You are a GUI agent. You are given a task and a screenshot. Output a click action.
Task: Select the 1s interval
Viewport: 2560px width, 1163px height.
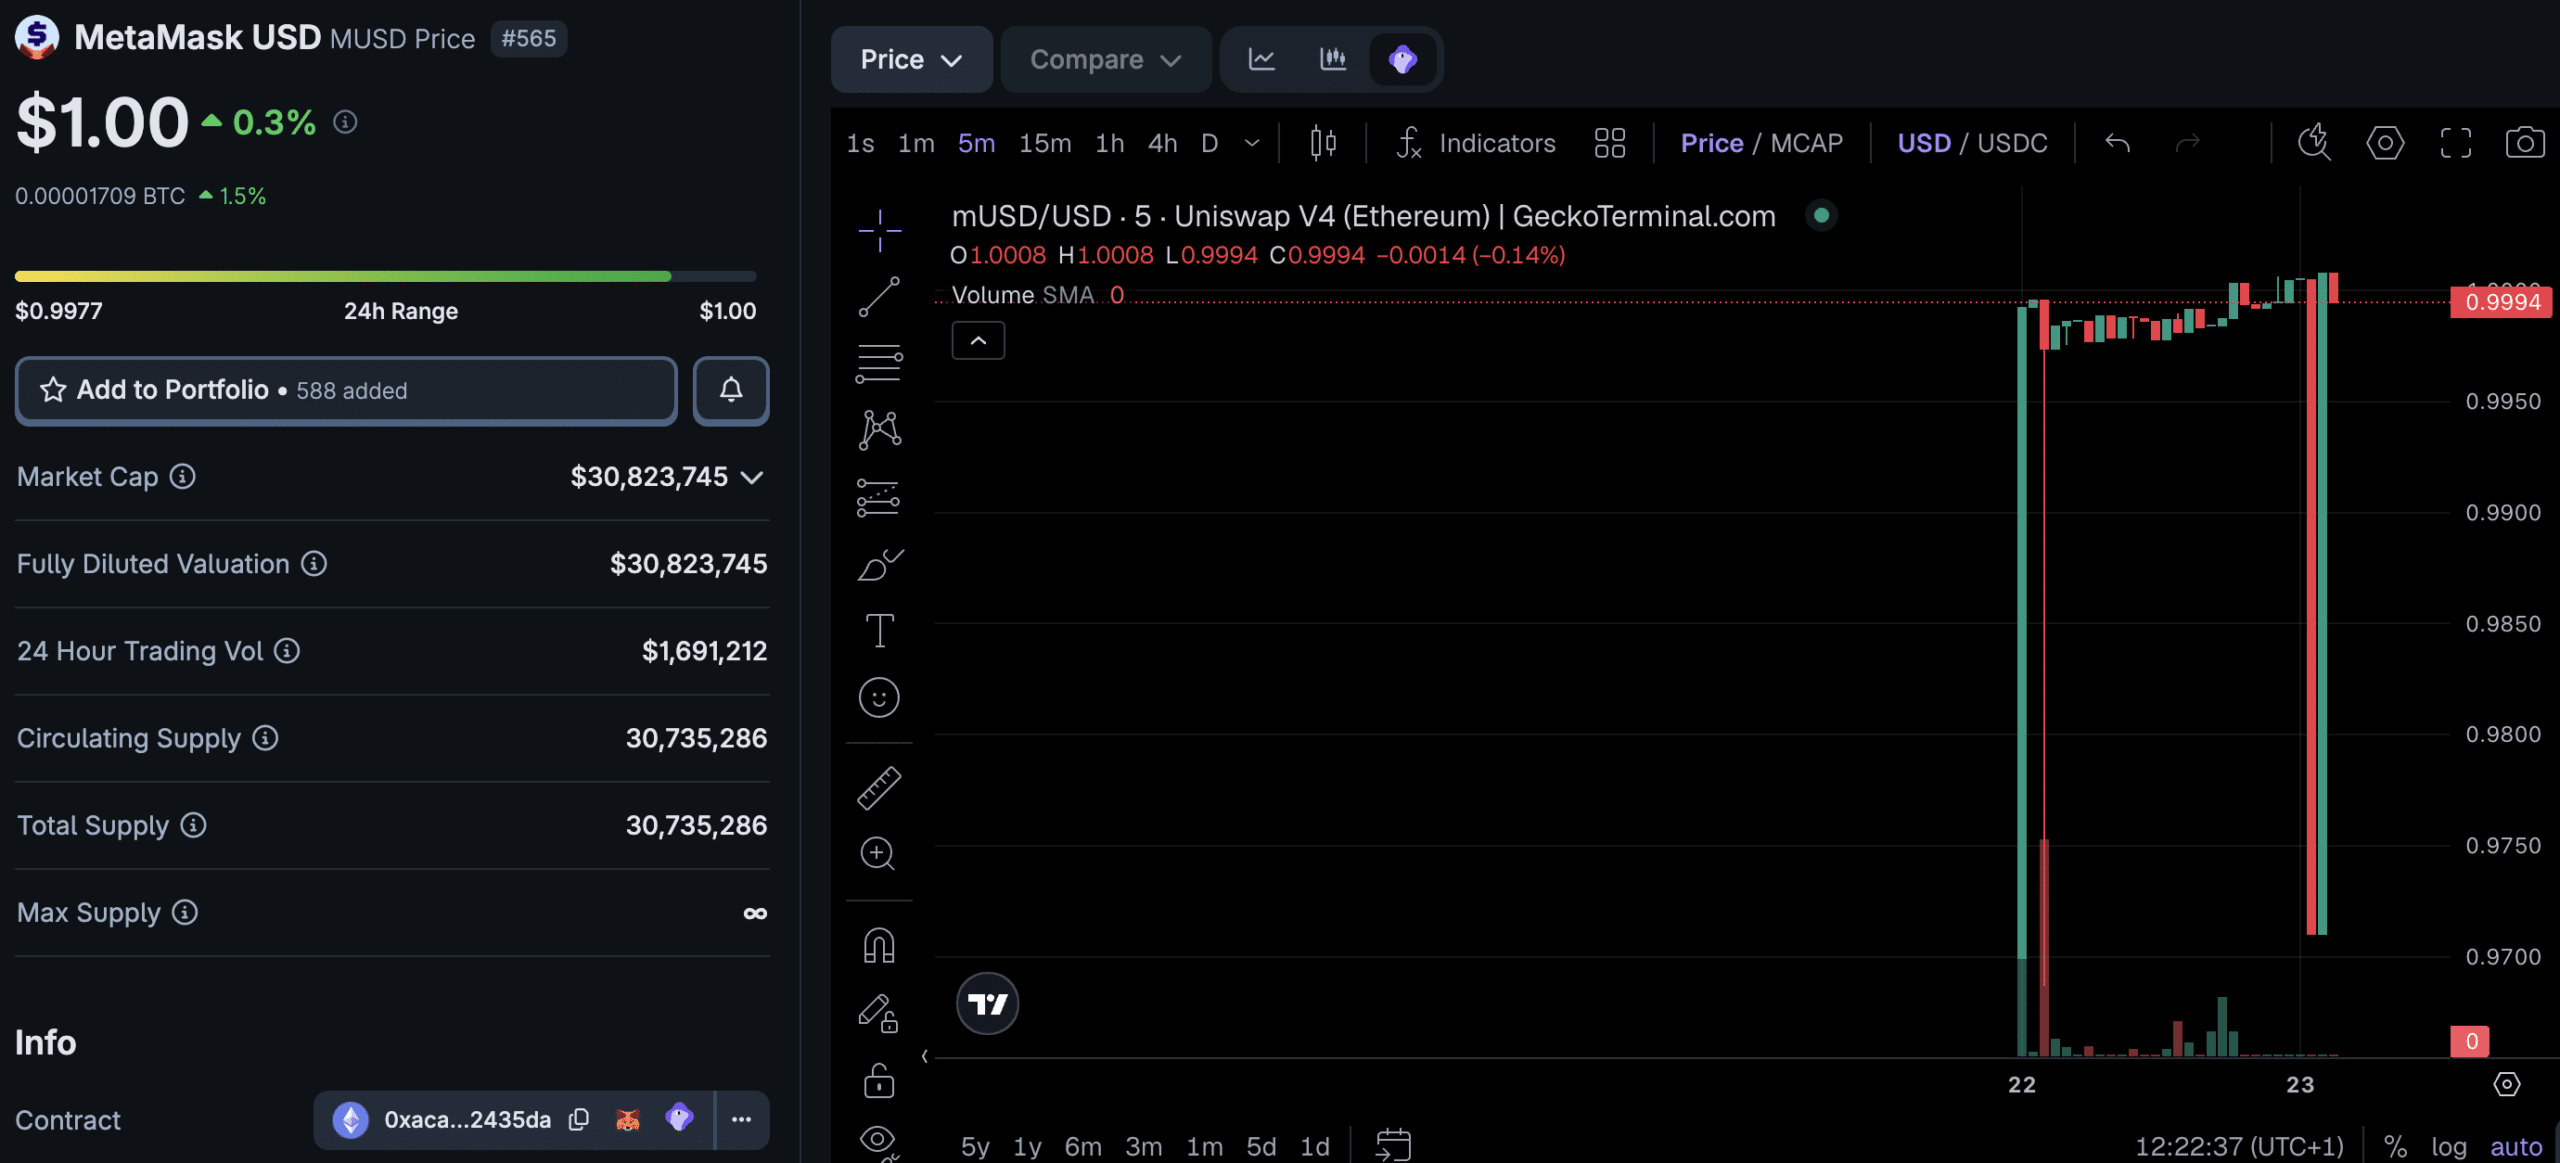(x=860, y=143)
